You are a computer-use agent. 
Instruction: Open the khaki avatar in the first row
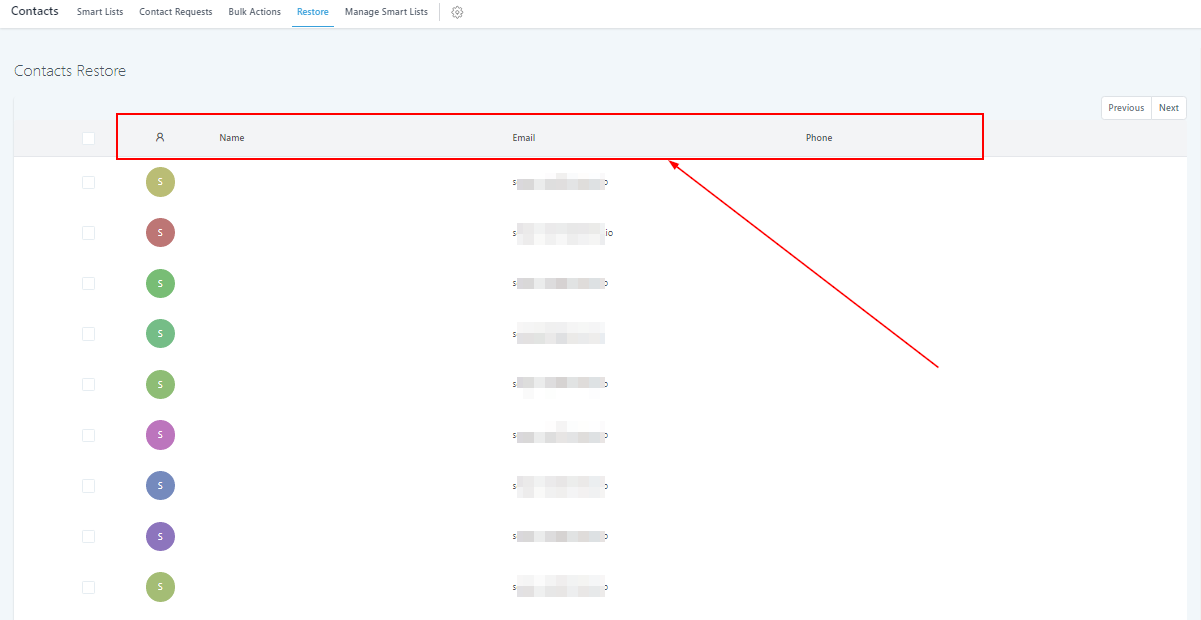pos(160,182)
